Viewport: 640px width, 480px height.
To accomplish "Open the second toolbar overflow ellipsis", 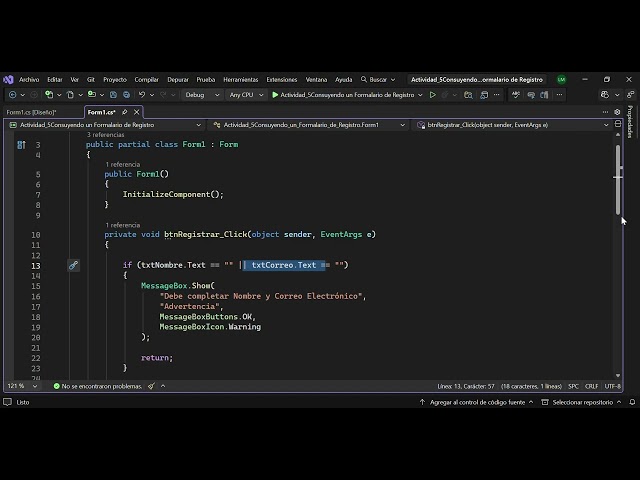I will (x=559, y=95).
